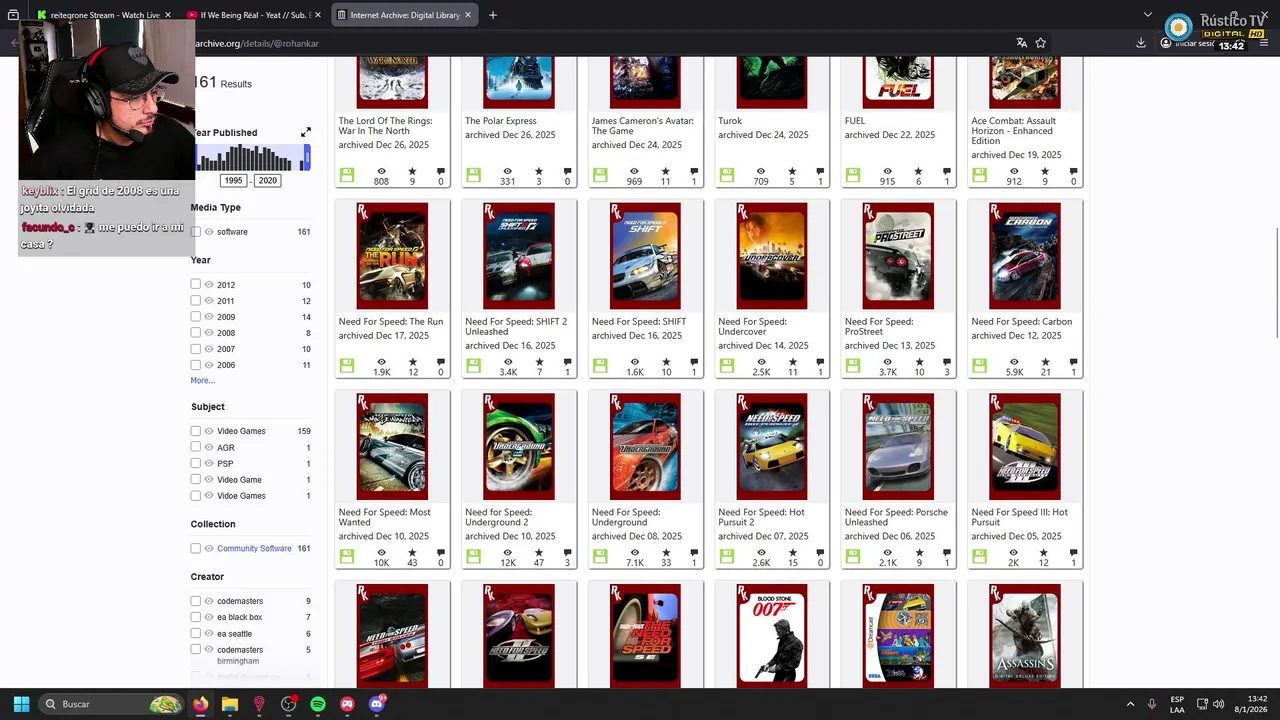The height and width of the screenshot is (720, 1280).
Task: Expand the Year Published histogram with arrows icon
Action: tap(306, 132)
